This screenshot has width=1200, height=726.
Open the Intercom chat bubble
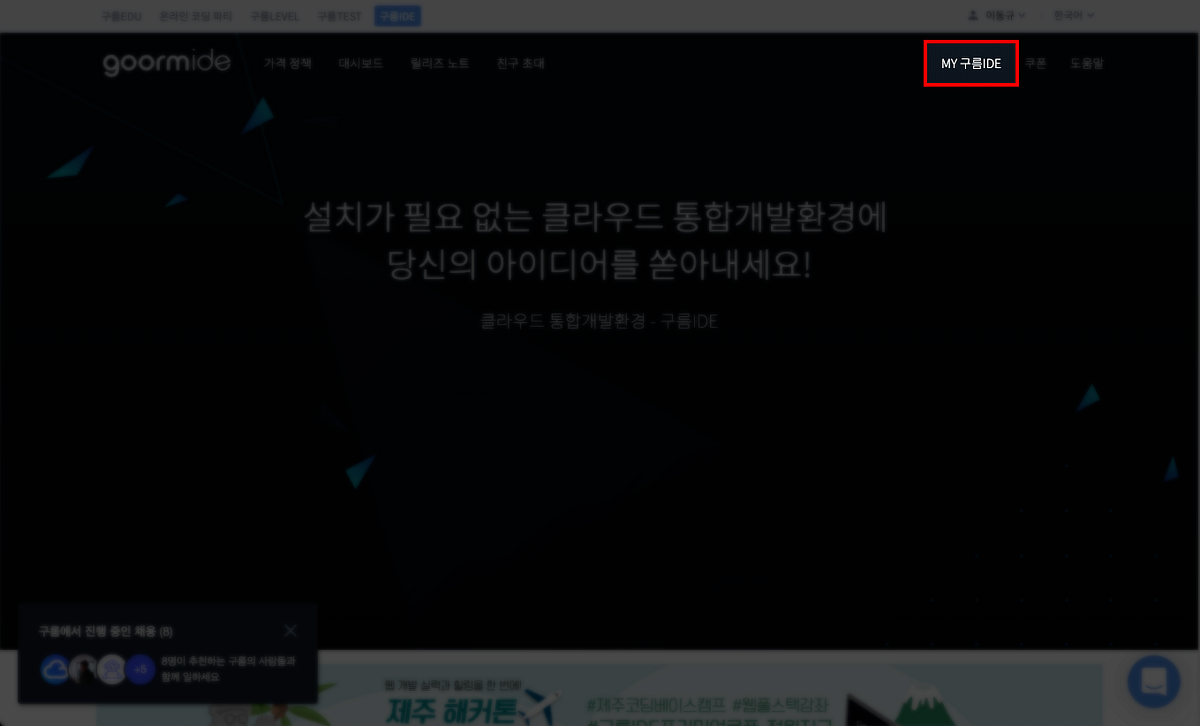pyautogui.click(x=1153, y=681)
